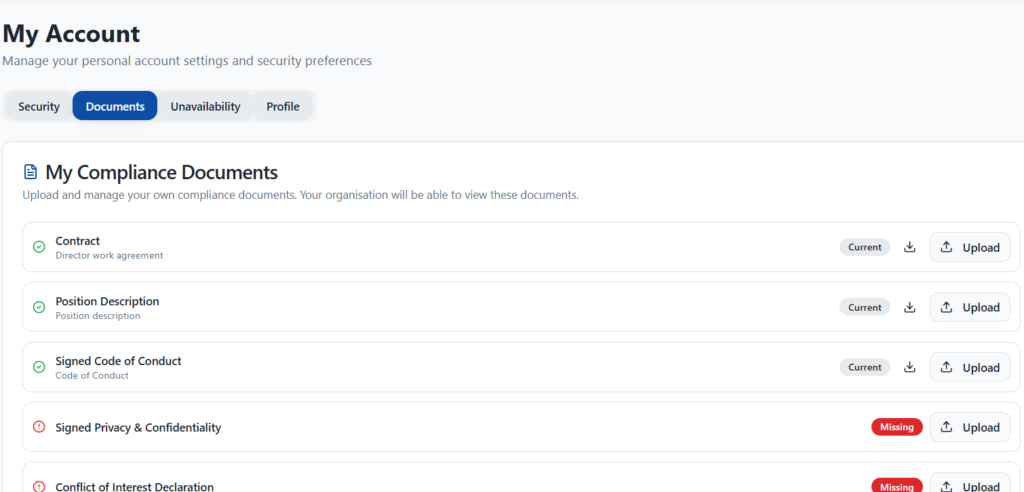Click the 'Signed Code of Conduct' title

click(118, 361)
